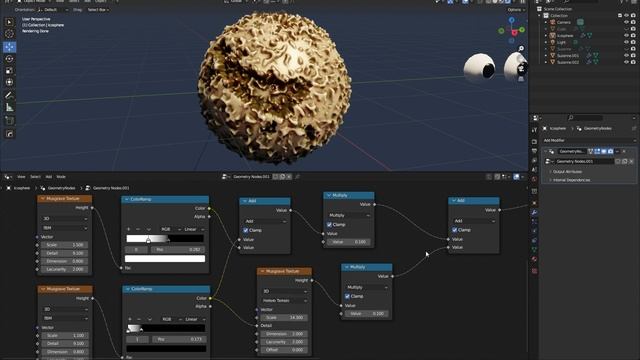The image size is (640, 360).
Task: Click GeometryNodes in the node editor breadcrumb
Action: (62, 188)
